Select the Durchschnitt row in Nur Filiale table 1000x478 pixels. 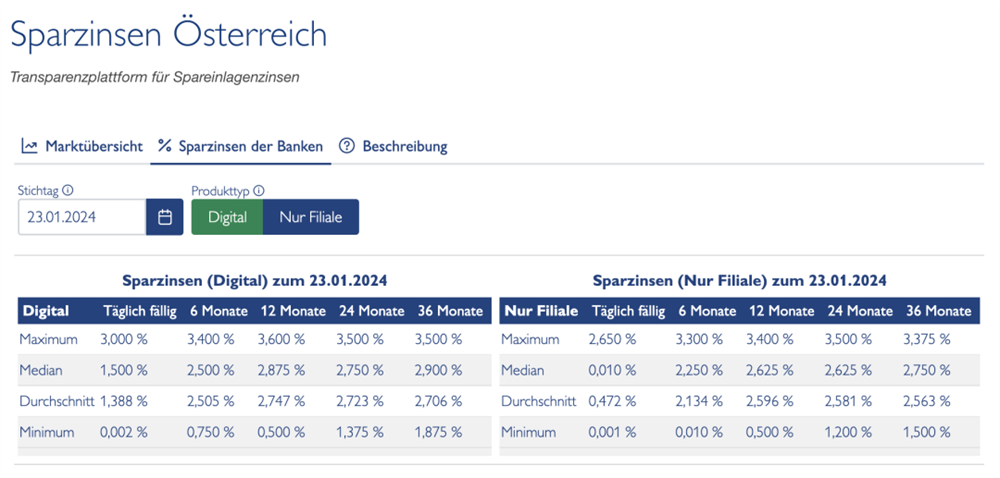click(x=740, y=402)
